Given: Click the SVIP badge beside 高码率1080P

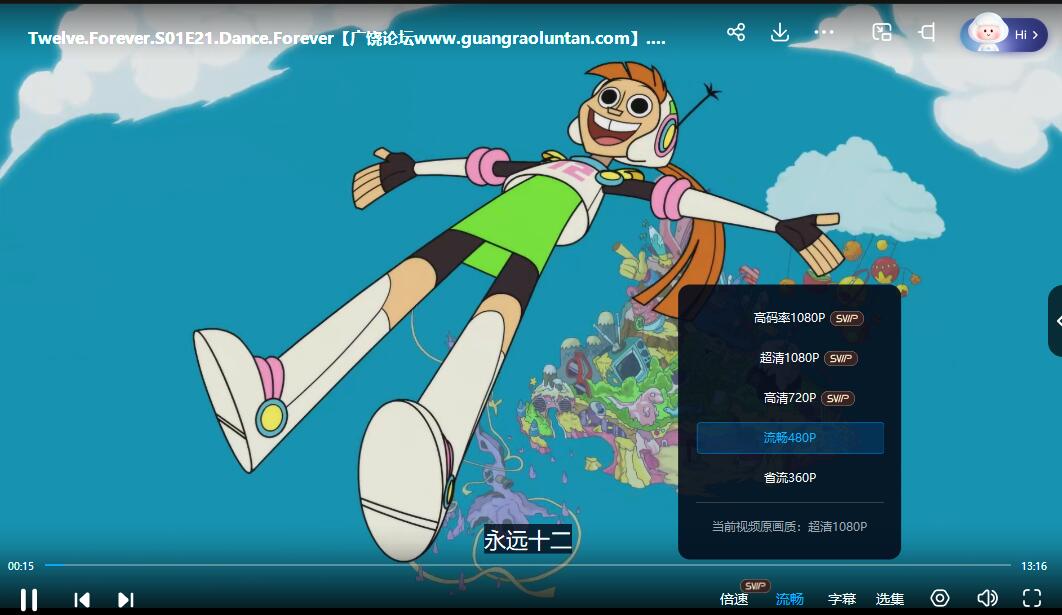Looking at the screenshot, I should click(847, 318).
